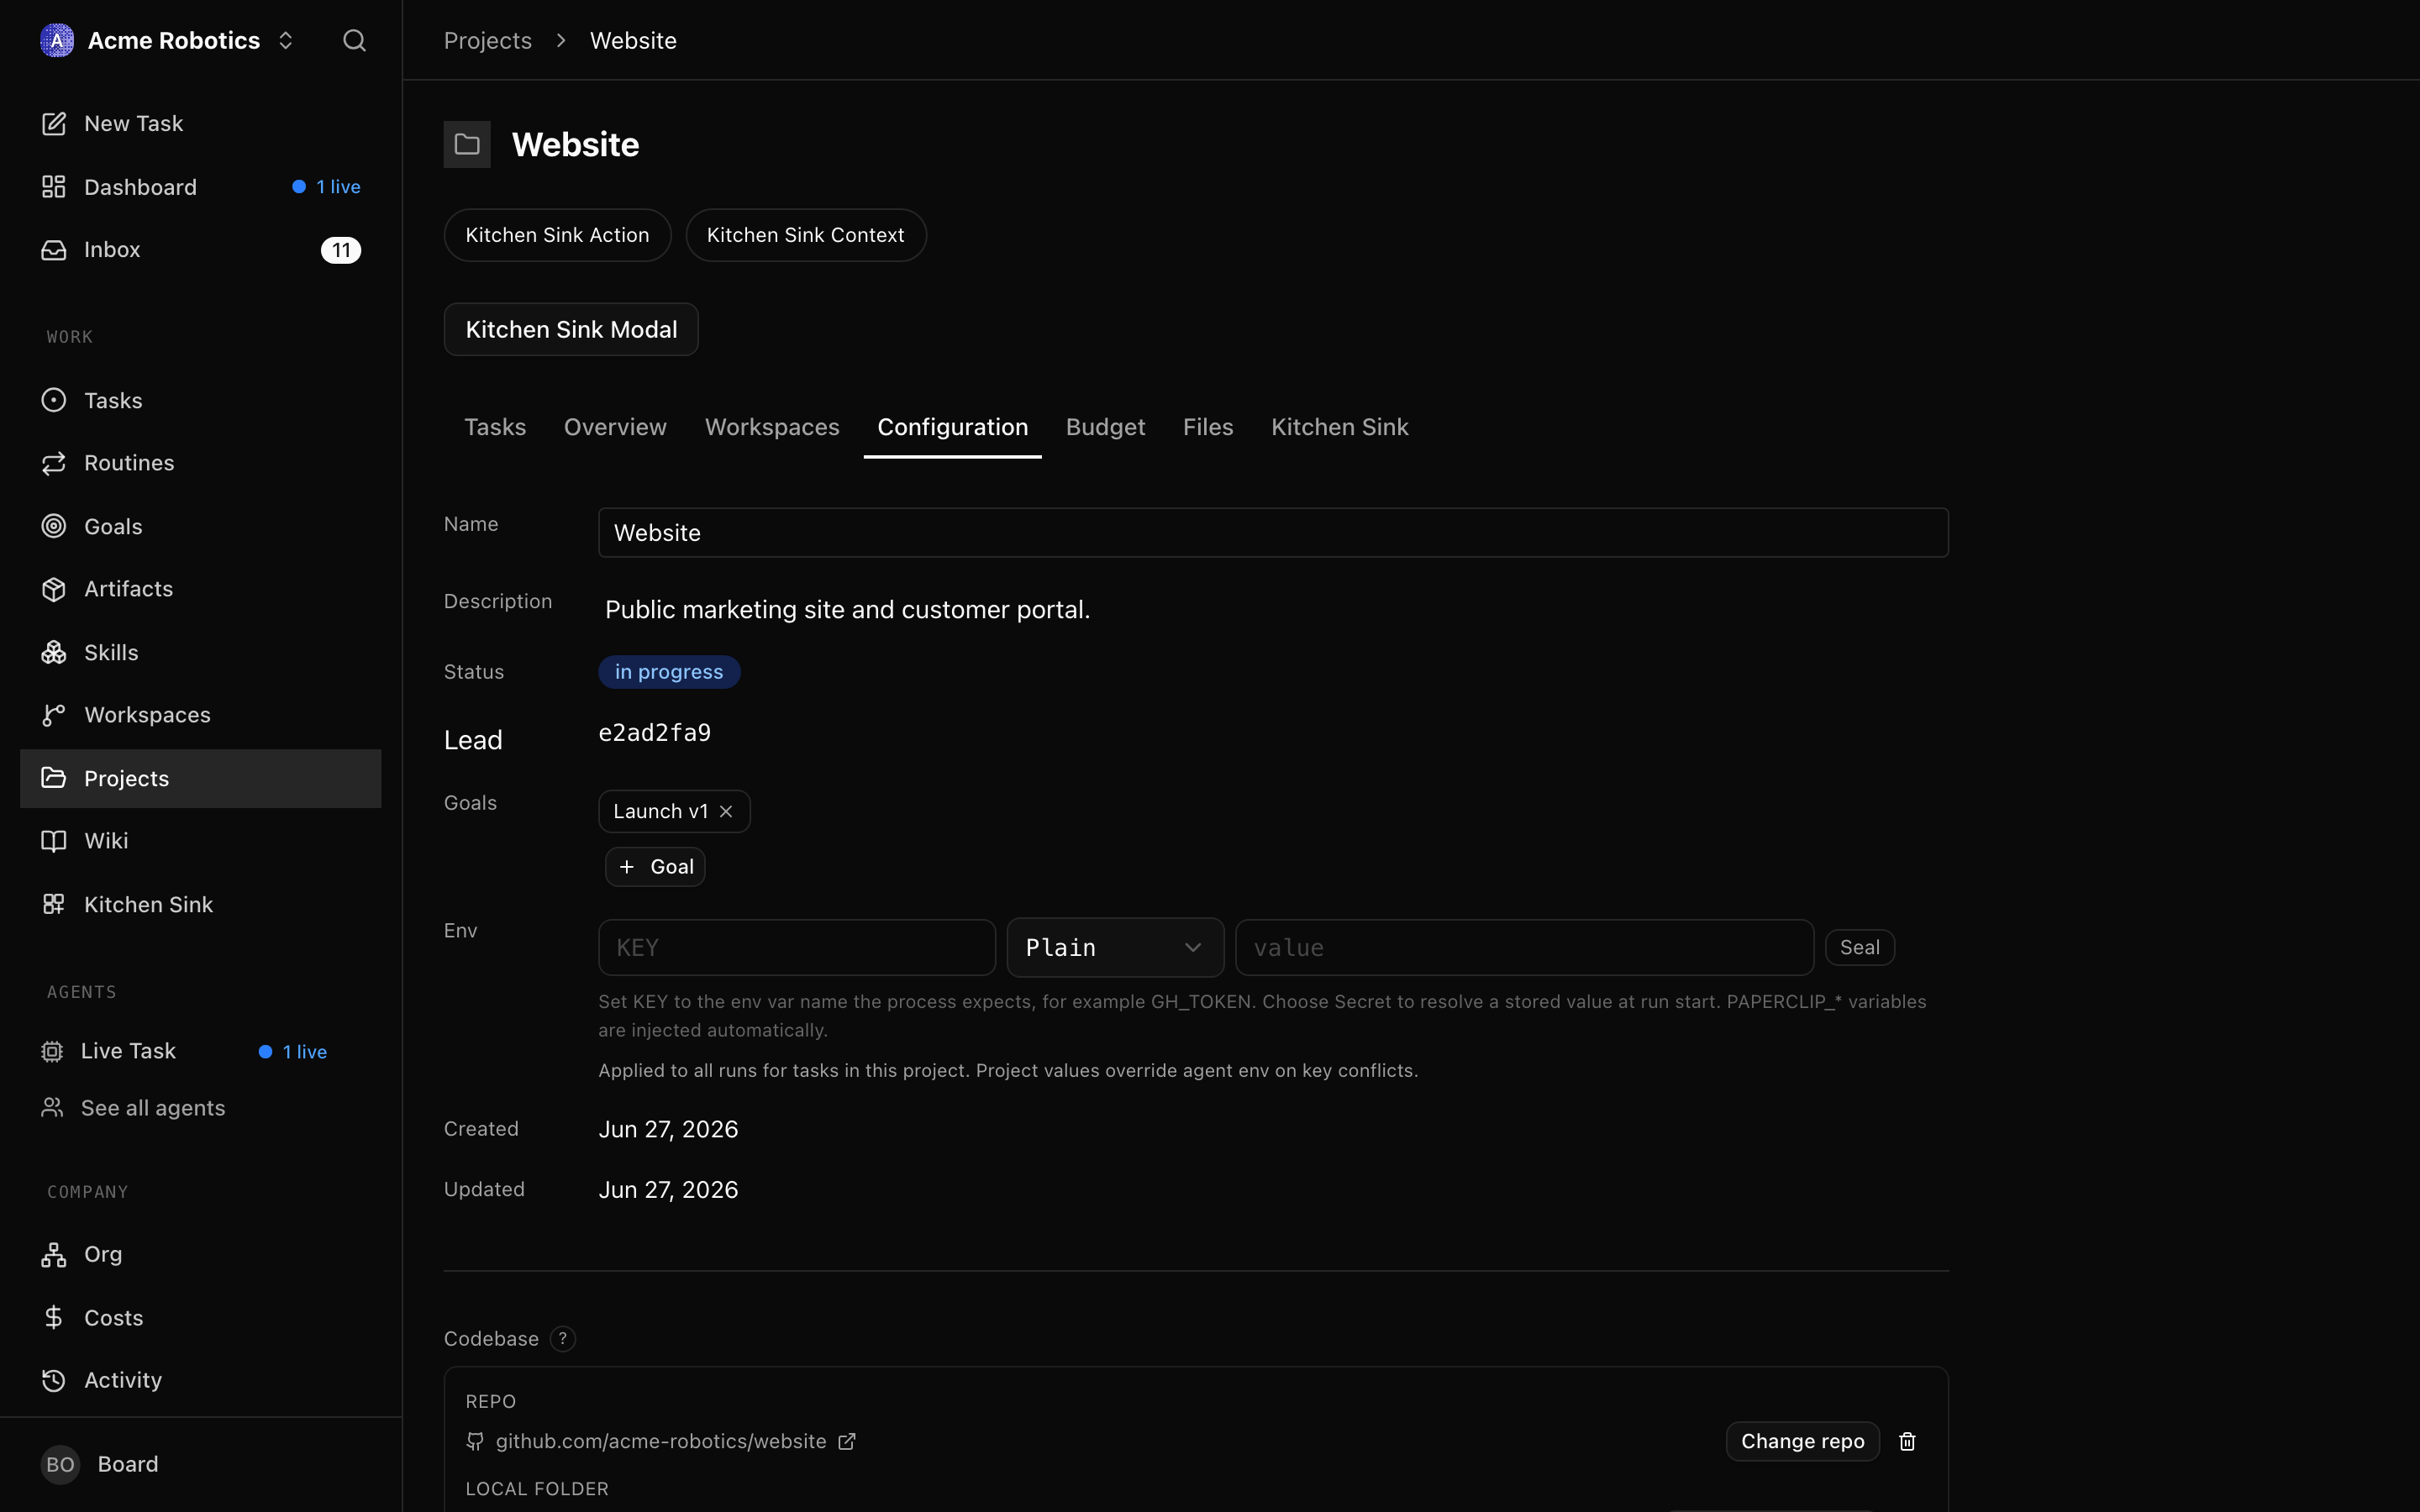Screen dimensions: 2420x1512
Task: Switch to the Files tab
Action: tap(1208, 427)
